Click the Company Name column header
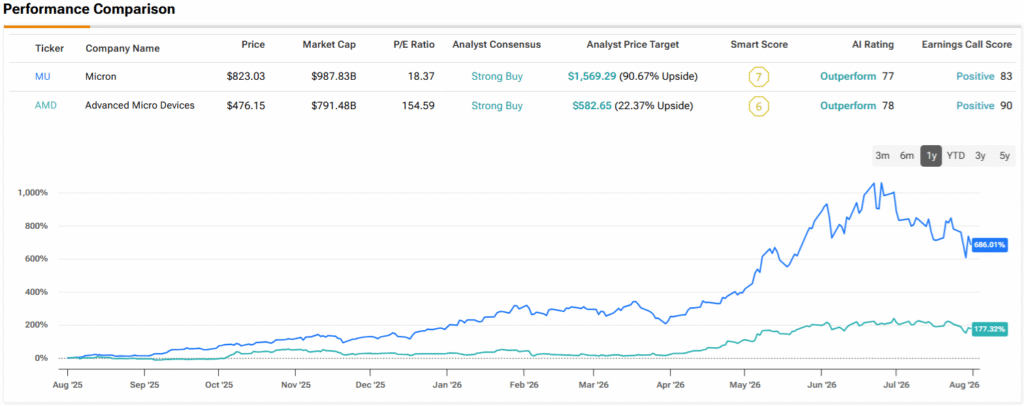 click(x=122, y=48)
